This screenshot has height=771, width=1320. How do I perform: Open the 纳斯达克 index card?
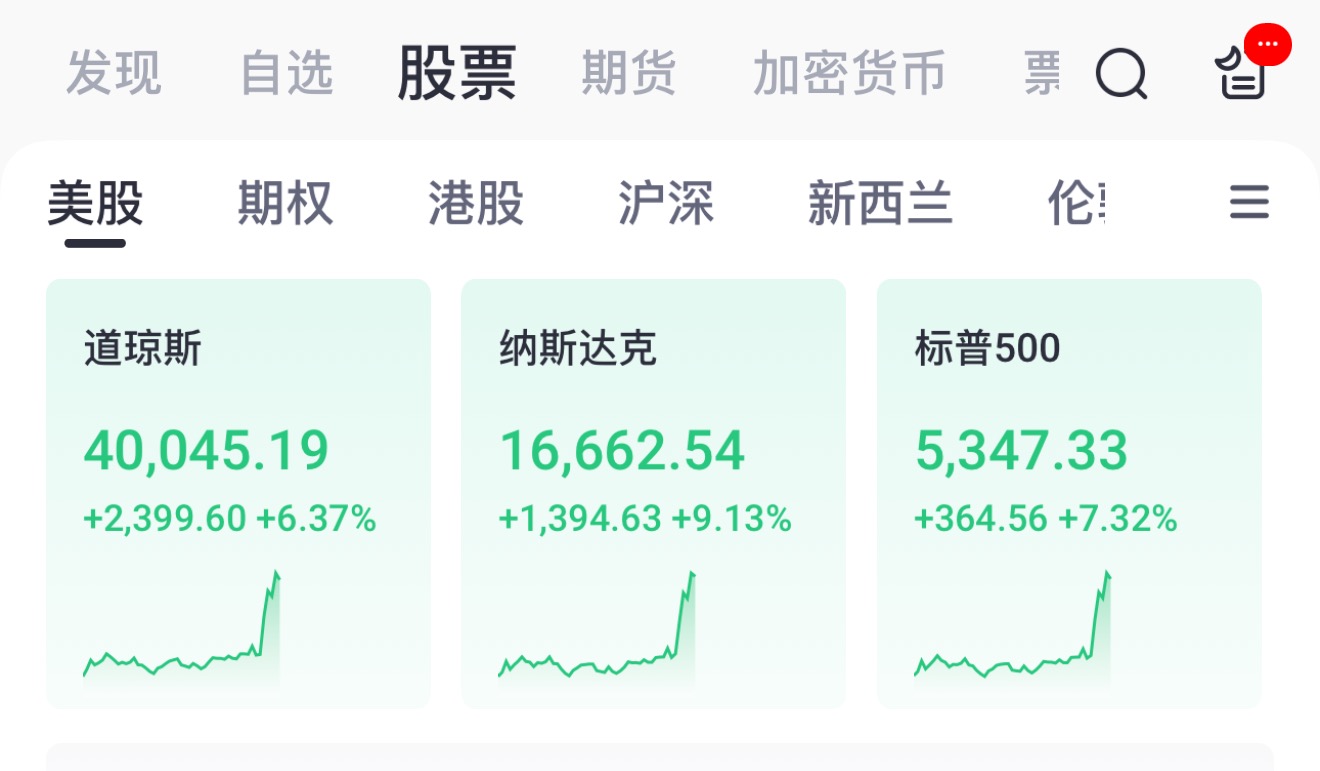click(653, 494)
